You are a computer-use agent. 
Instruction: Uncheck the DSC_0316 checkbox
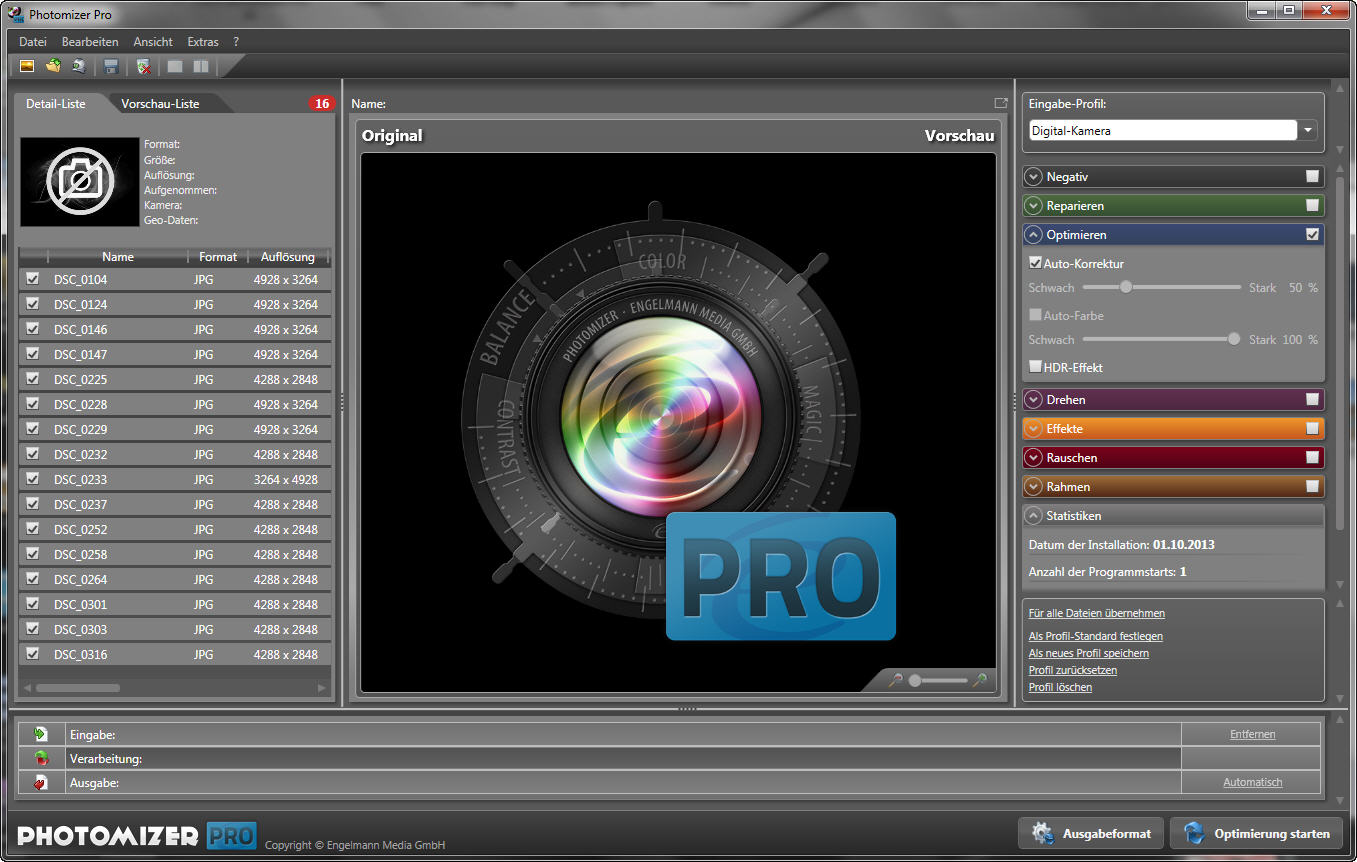[33, 654]
